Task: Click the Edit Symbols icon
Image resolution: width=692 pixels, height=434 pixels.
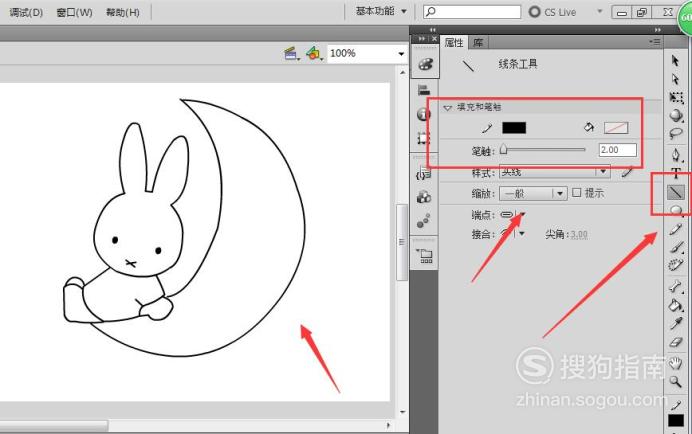Action: (315, 54)
